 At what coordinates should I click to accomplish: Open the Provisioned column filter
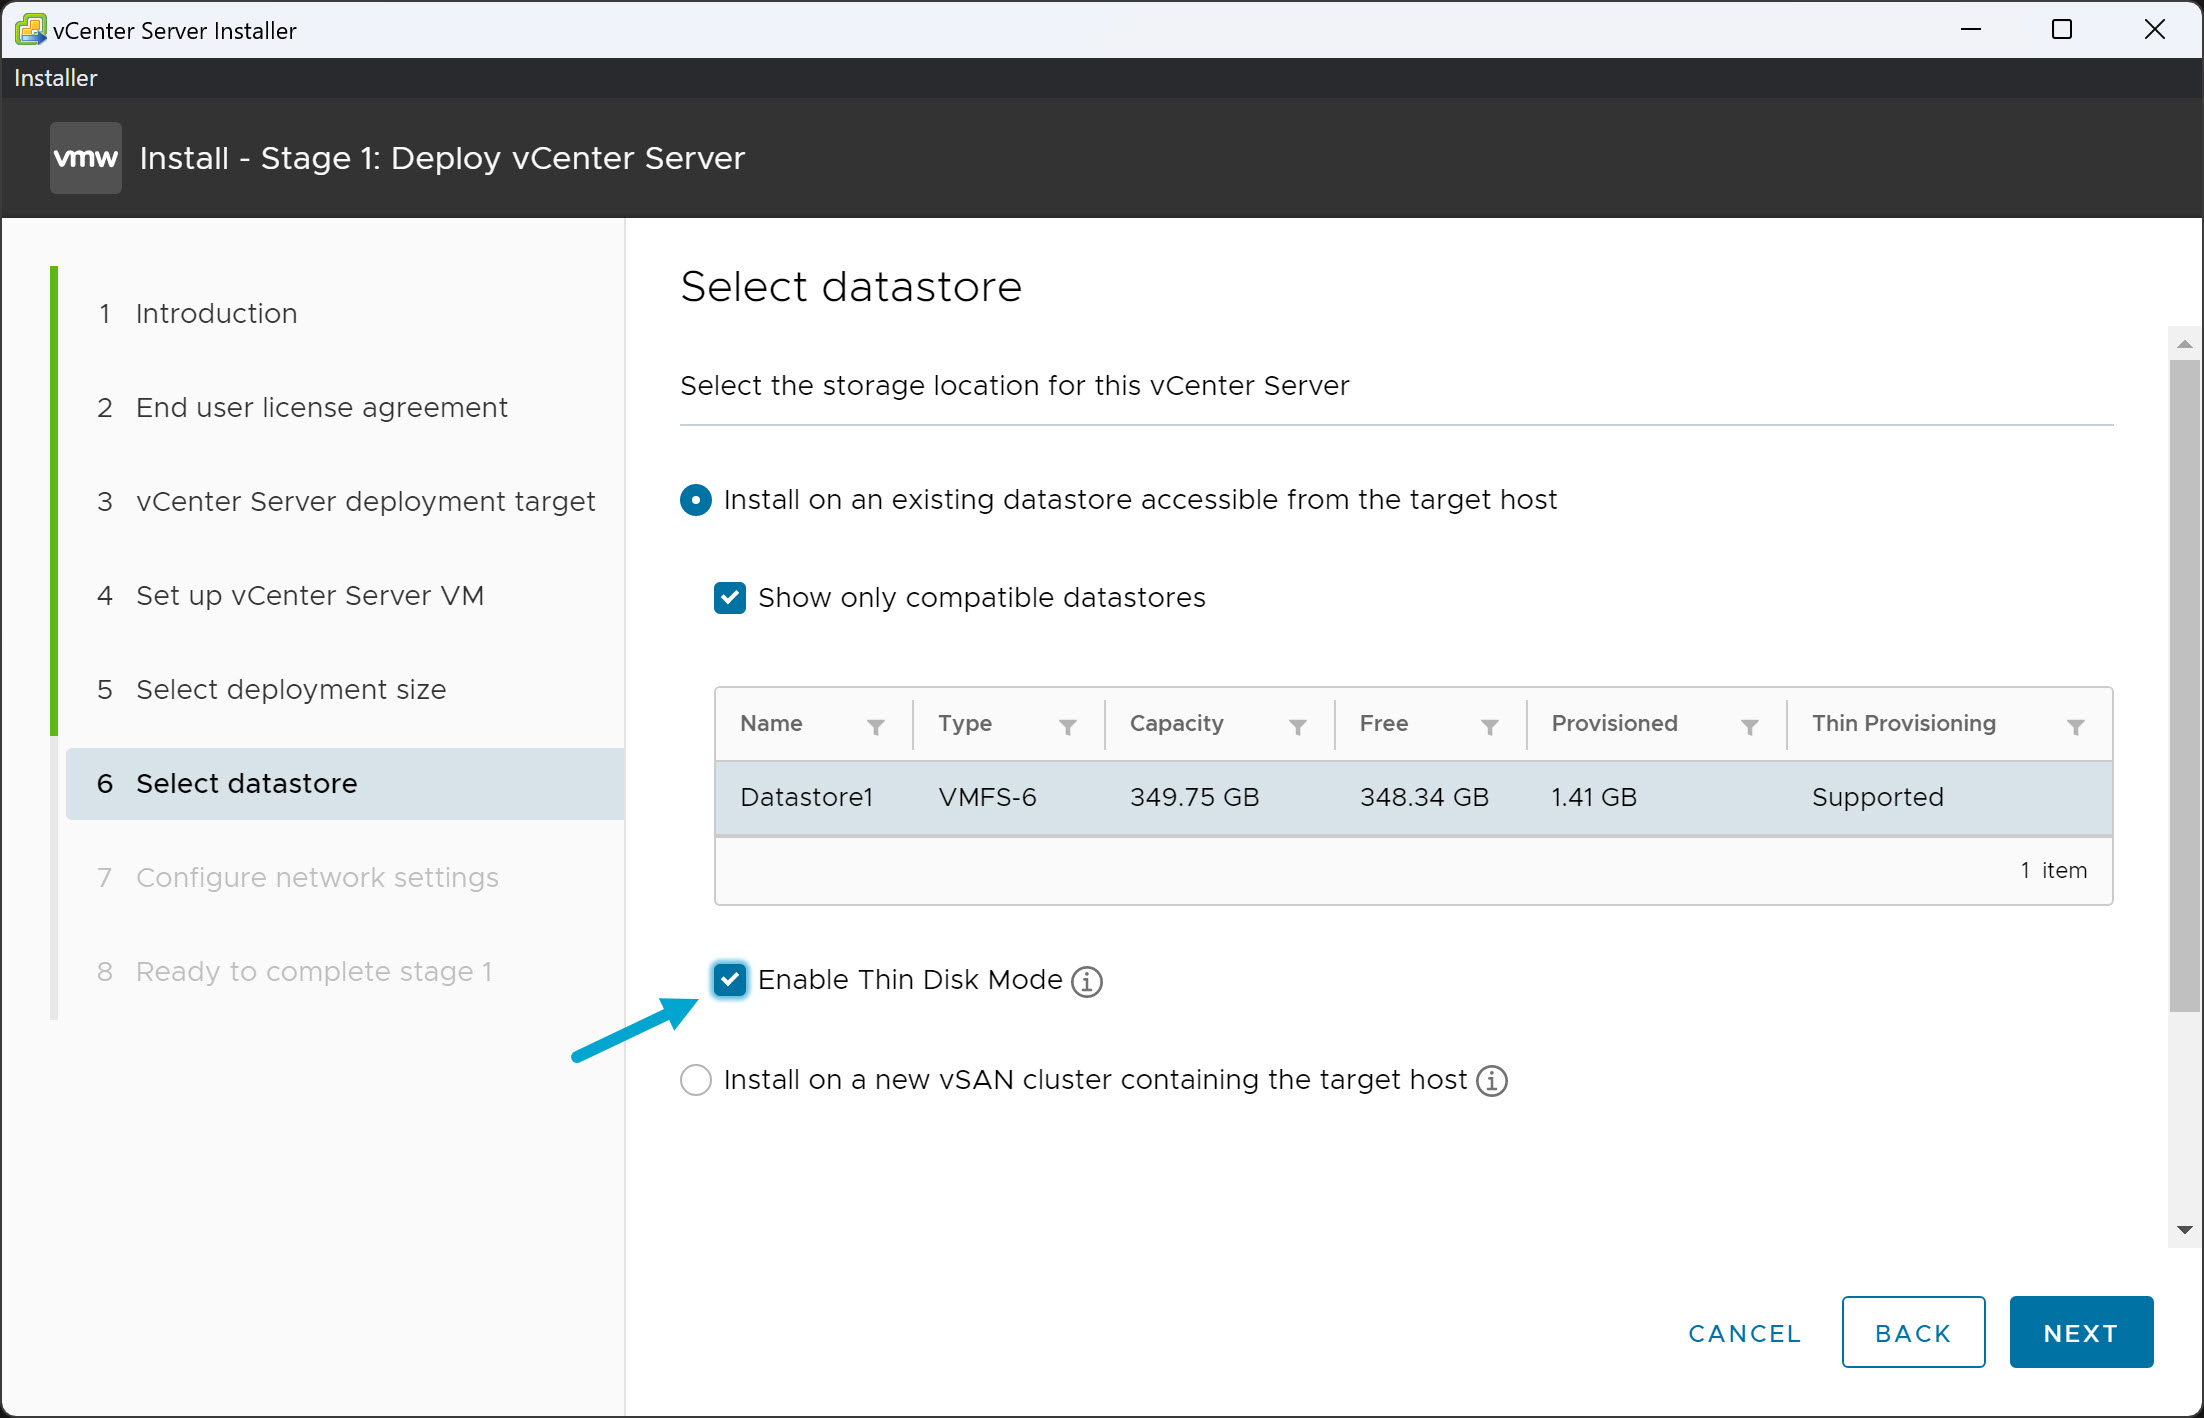click(1751, 724)
